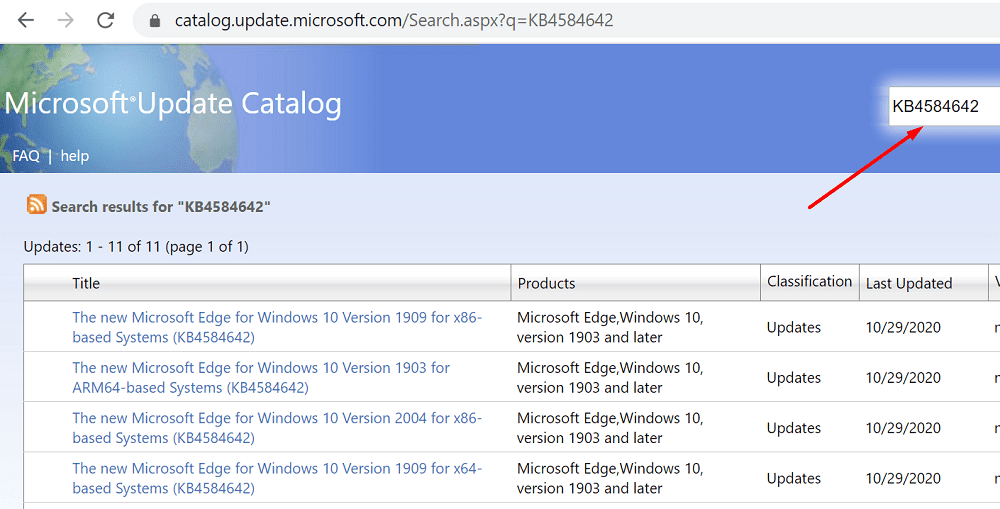This screenshot has height=509, width=1000.
Task: Open the help link
Action: [x=75, y=156]
